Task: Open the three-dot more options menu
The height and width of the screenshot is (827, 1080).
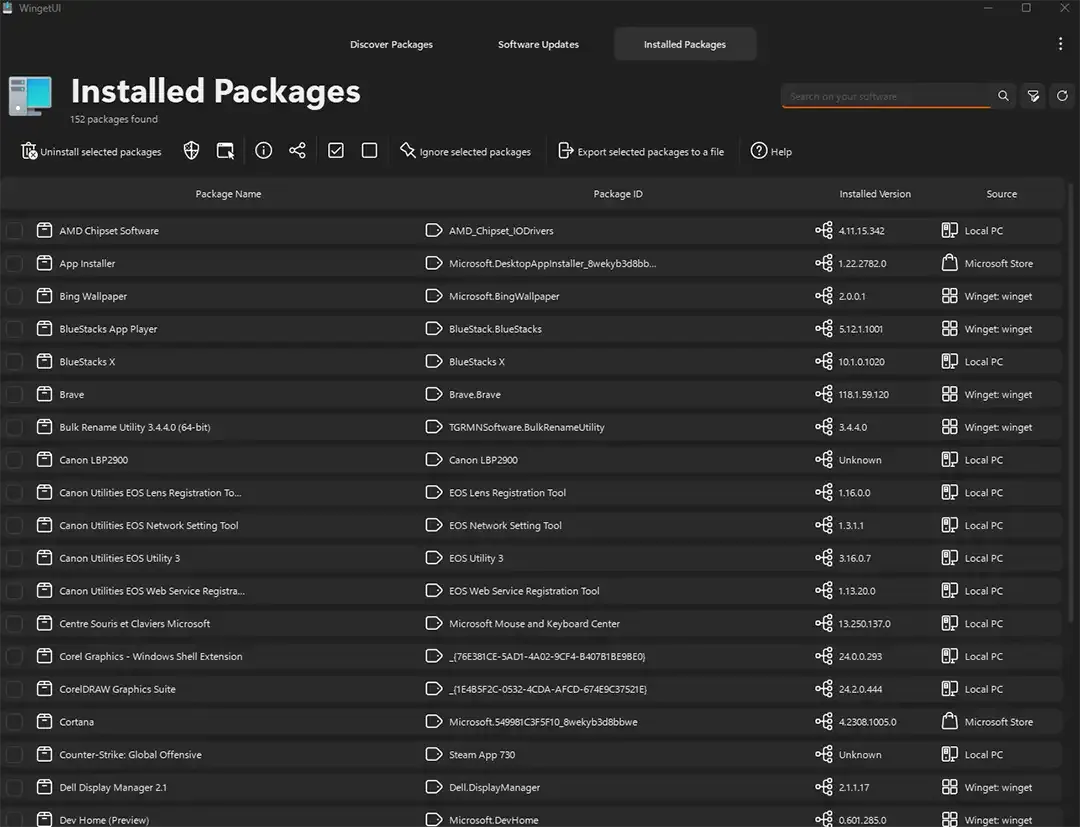Action: (1060, 44)
